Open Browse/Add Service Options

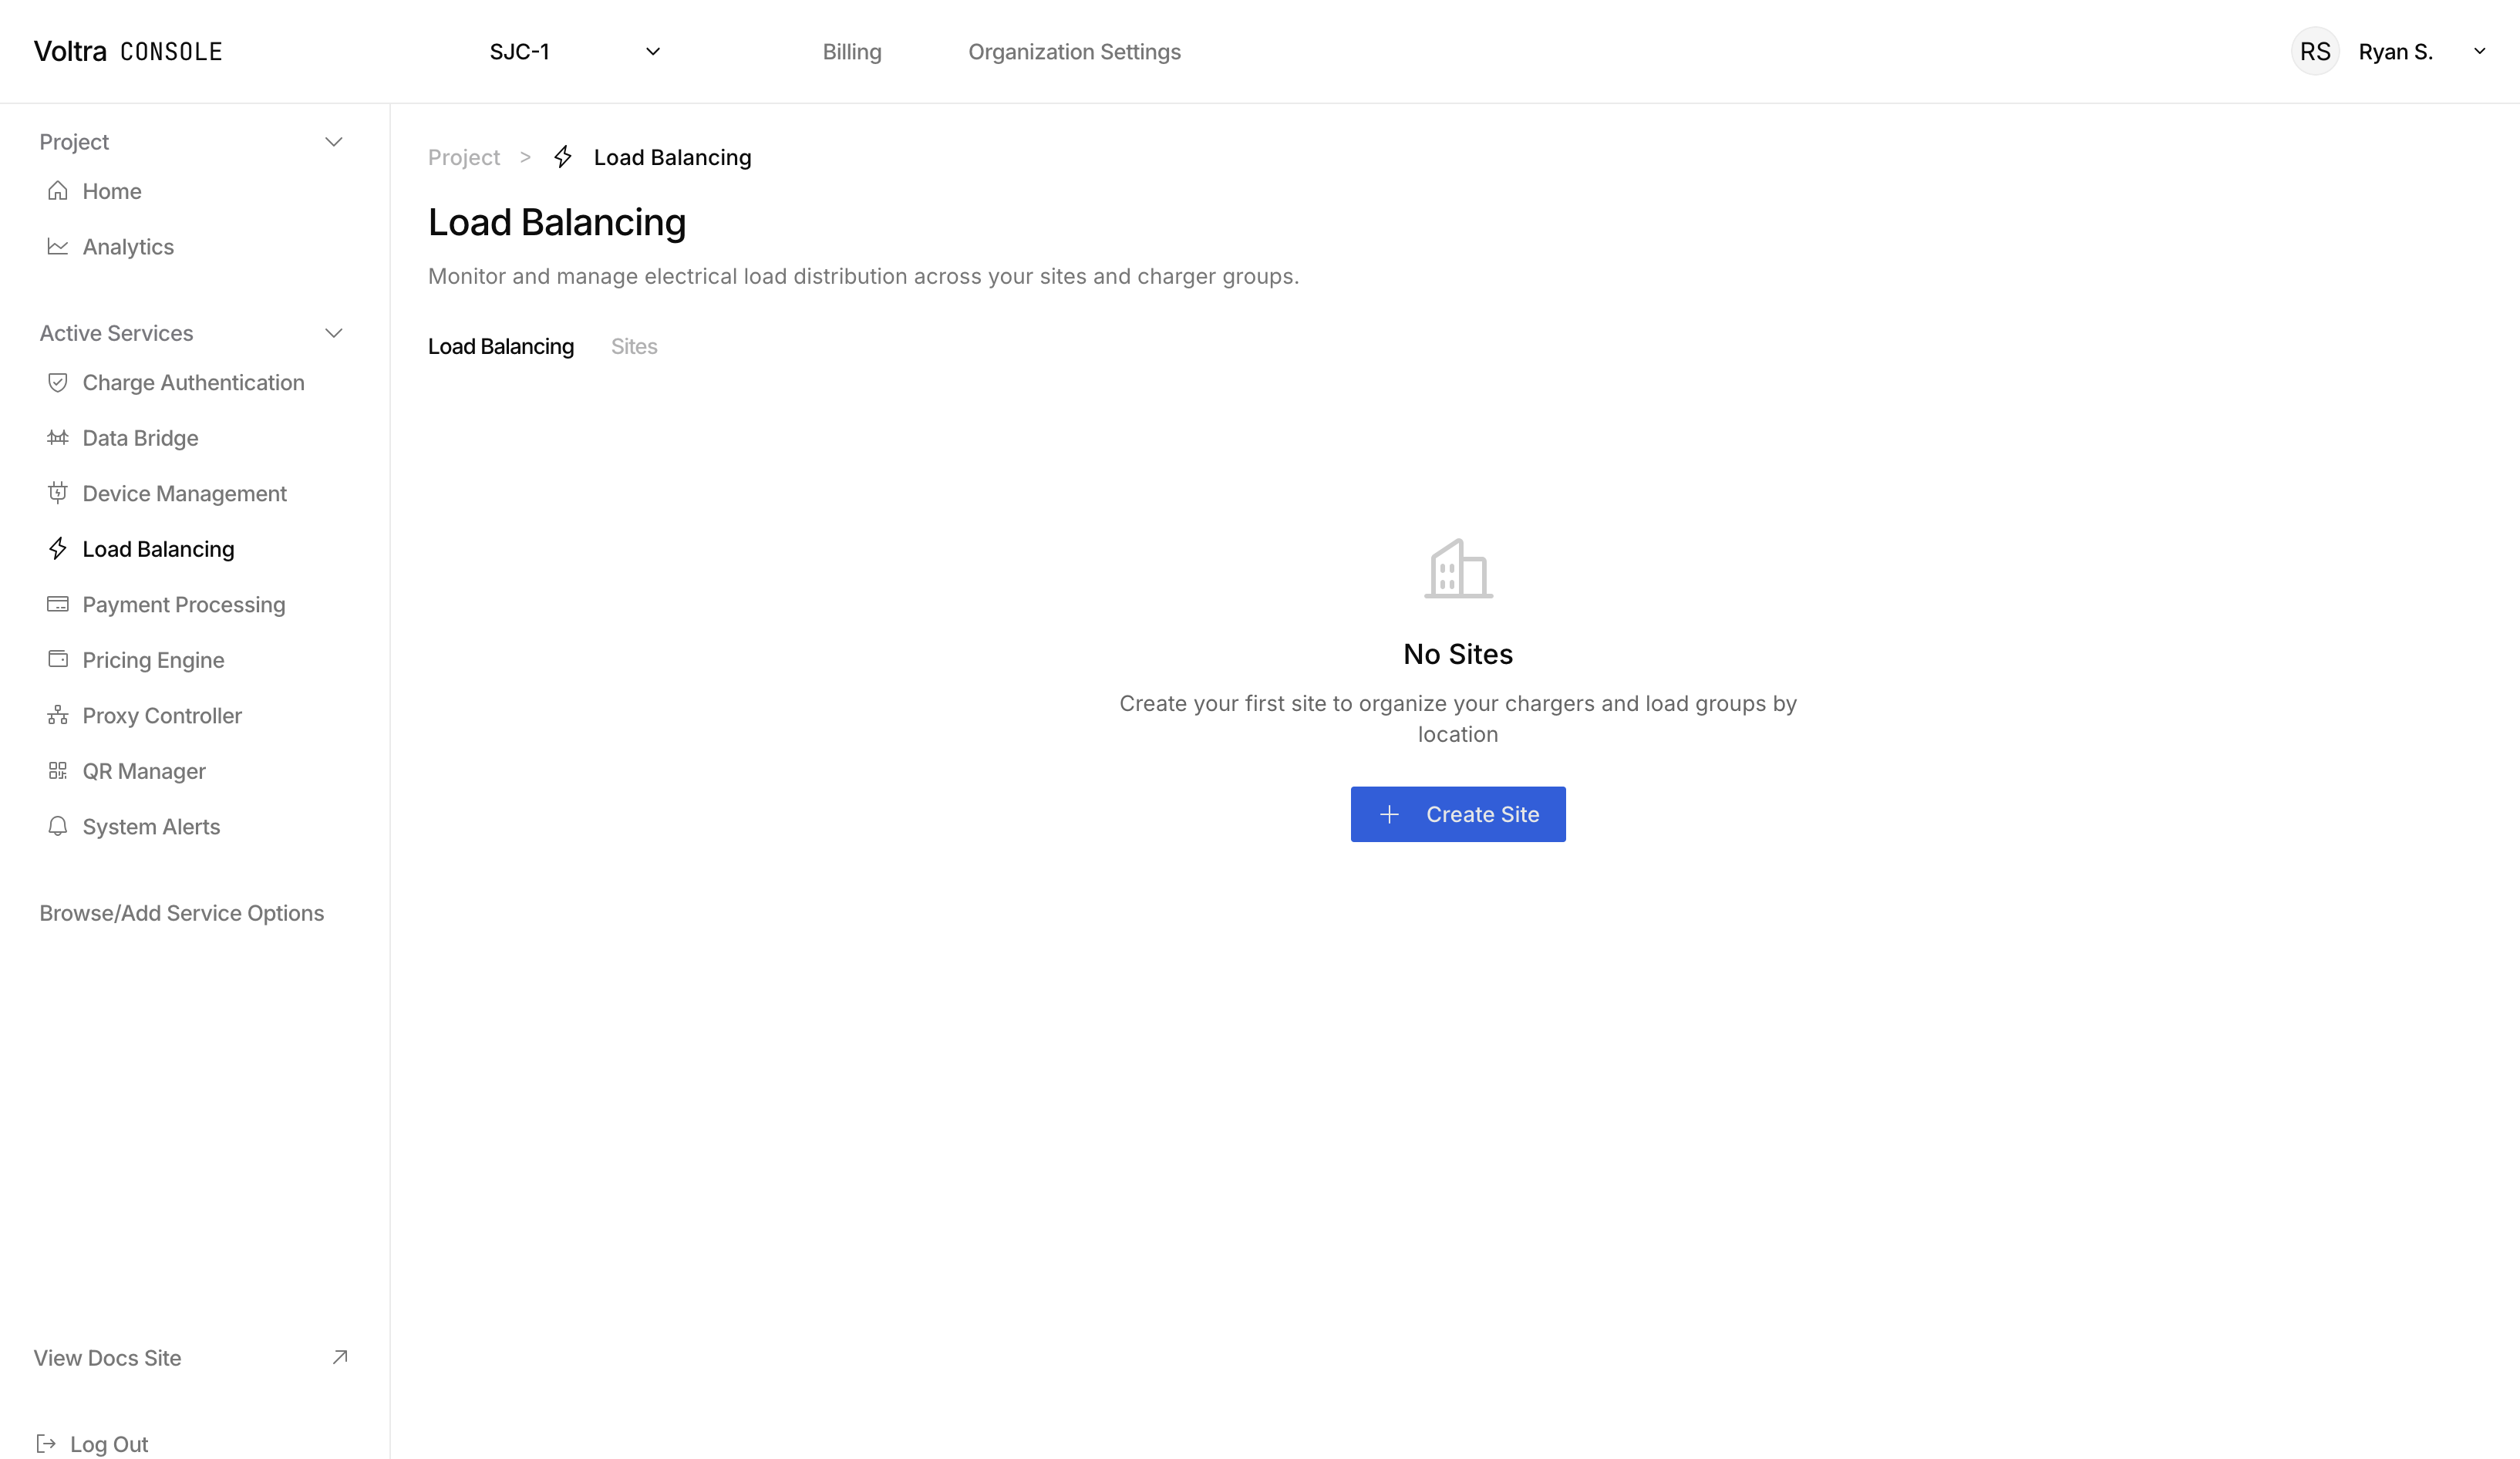[182, 912]
